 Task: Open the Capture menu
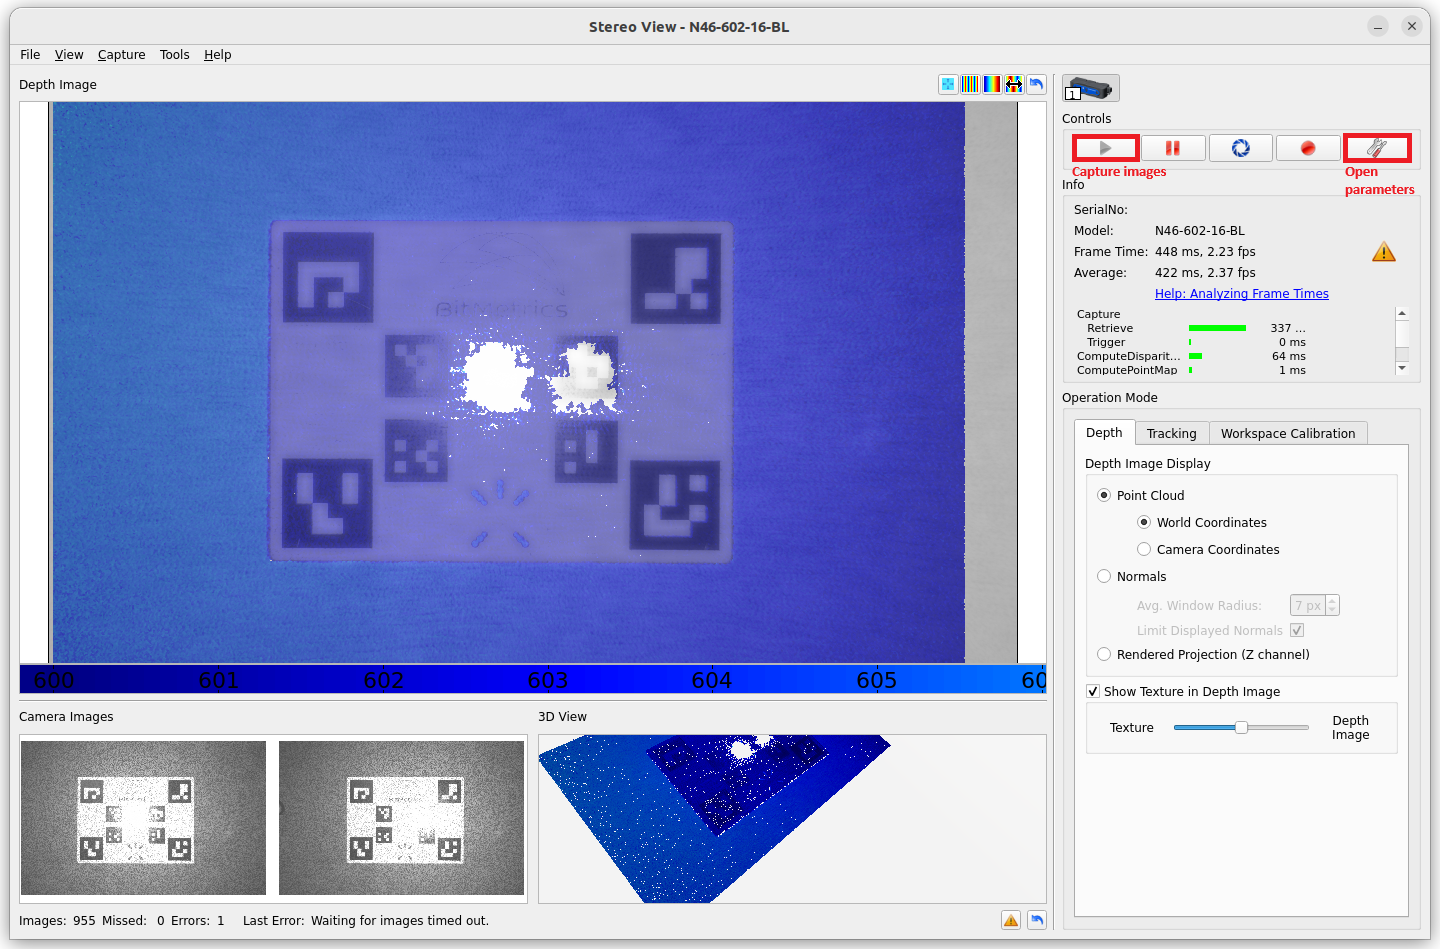[121, 55]
